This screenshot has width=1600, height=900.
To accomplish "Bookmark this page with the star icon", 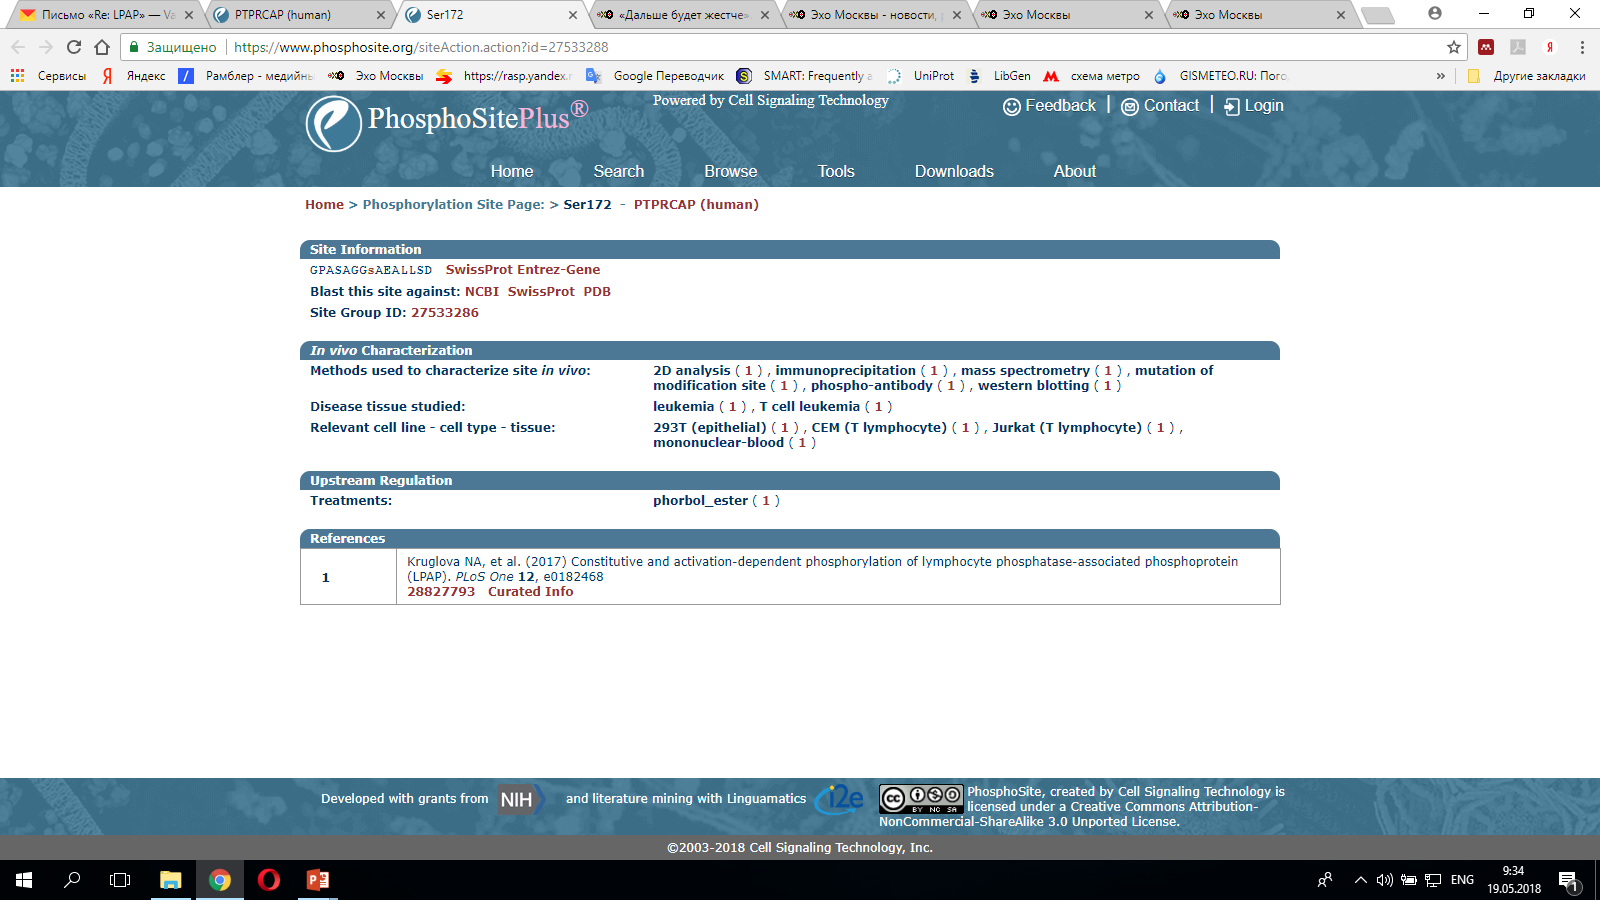I will click(1453, 47).
